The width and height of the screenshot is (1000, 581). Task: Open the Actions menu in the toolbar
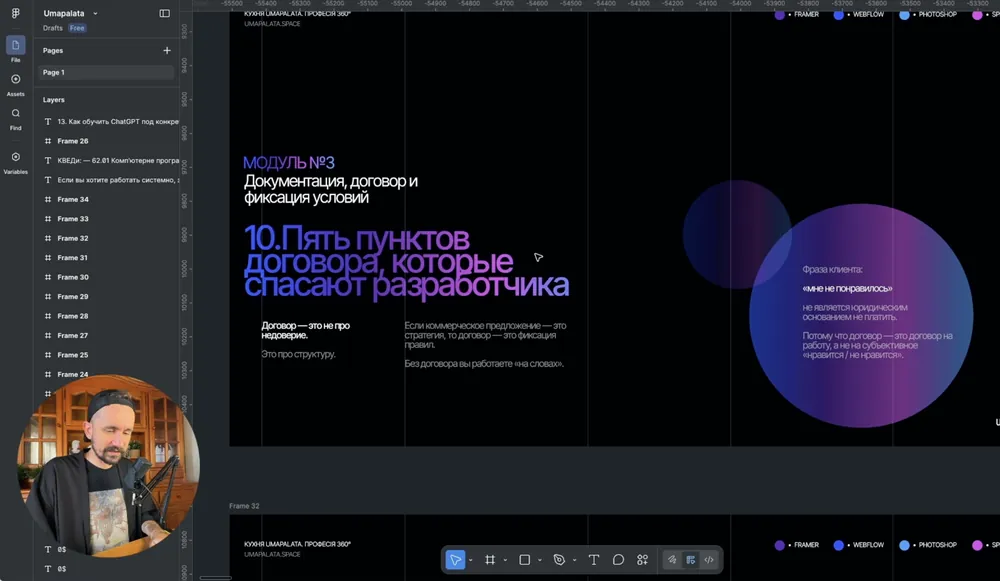click(642, 560)
